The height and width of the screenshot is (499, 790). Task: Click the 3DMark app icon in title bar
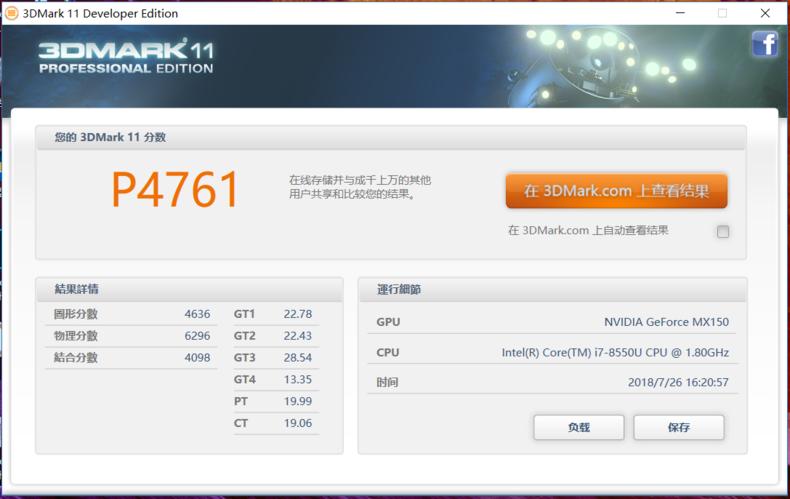click(x=11, y=13)
